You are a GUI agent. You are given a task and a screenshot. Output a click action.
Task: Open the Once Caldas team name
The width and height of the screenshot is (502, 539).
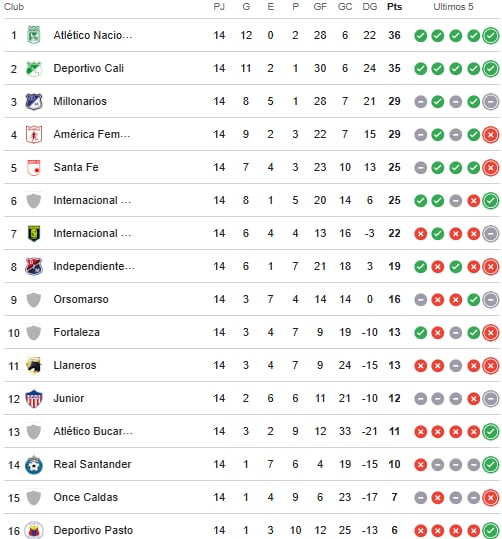tap(85, 497)
